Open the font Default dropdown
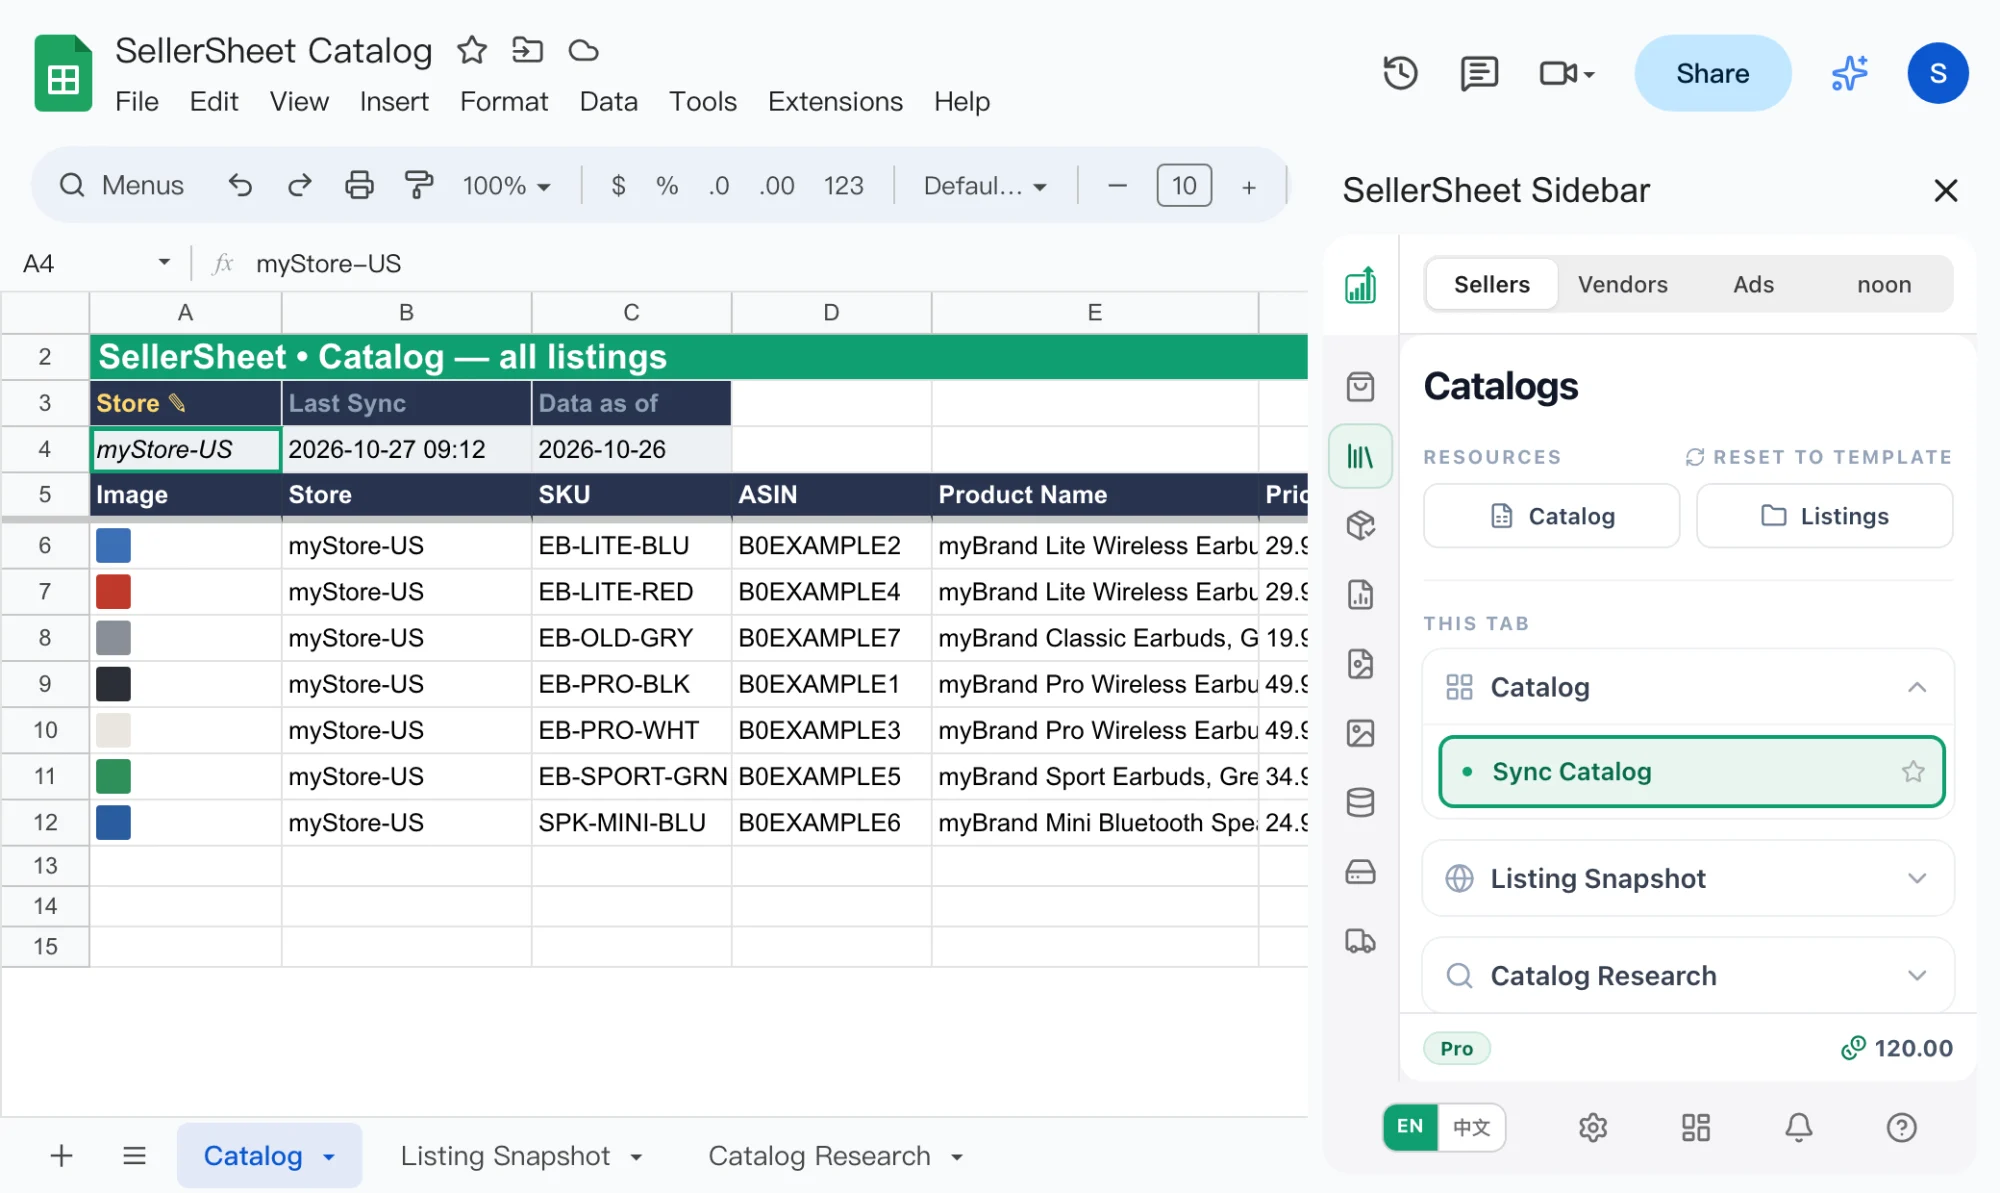 tap(984, 185)
